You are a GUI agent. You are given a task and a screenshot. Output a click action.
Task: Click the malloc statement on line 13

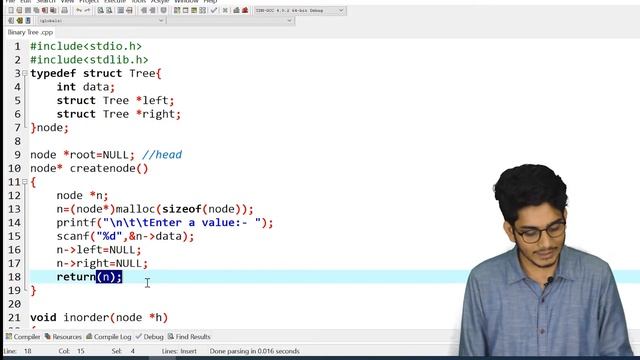[x=155, y=209]
